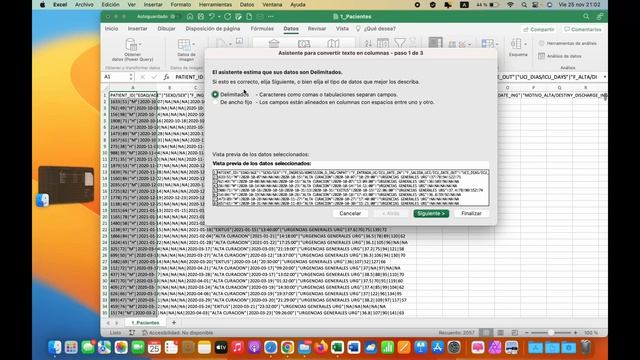Viewport: 640px width, 360px height.
Task: Click Obtener datos (Power Query) icon
Action: pos(131,44)
